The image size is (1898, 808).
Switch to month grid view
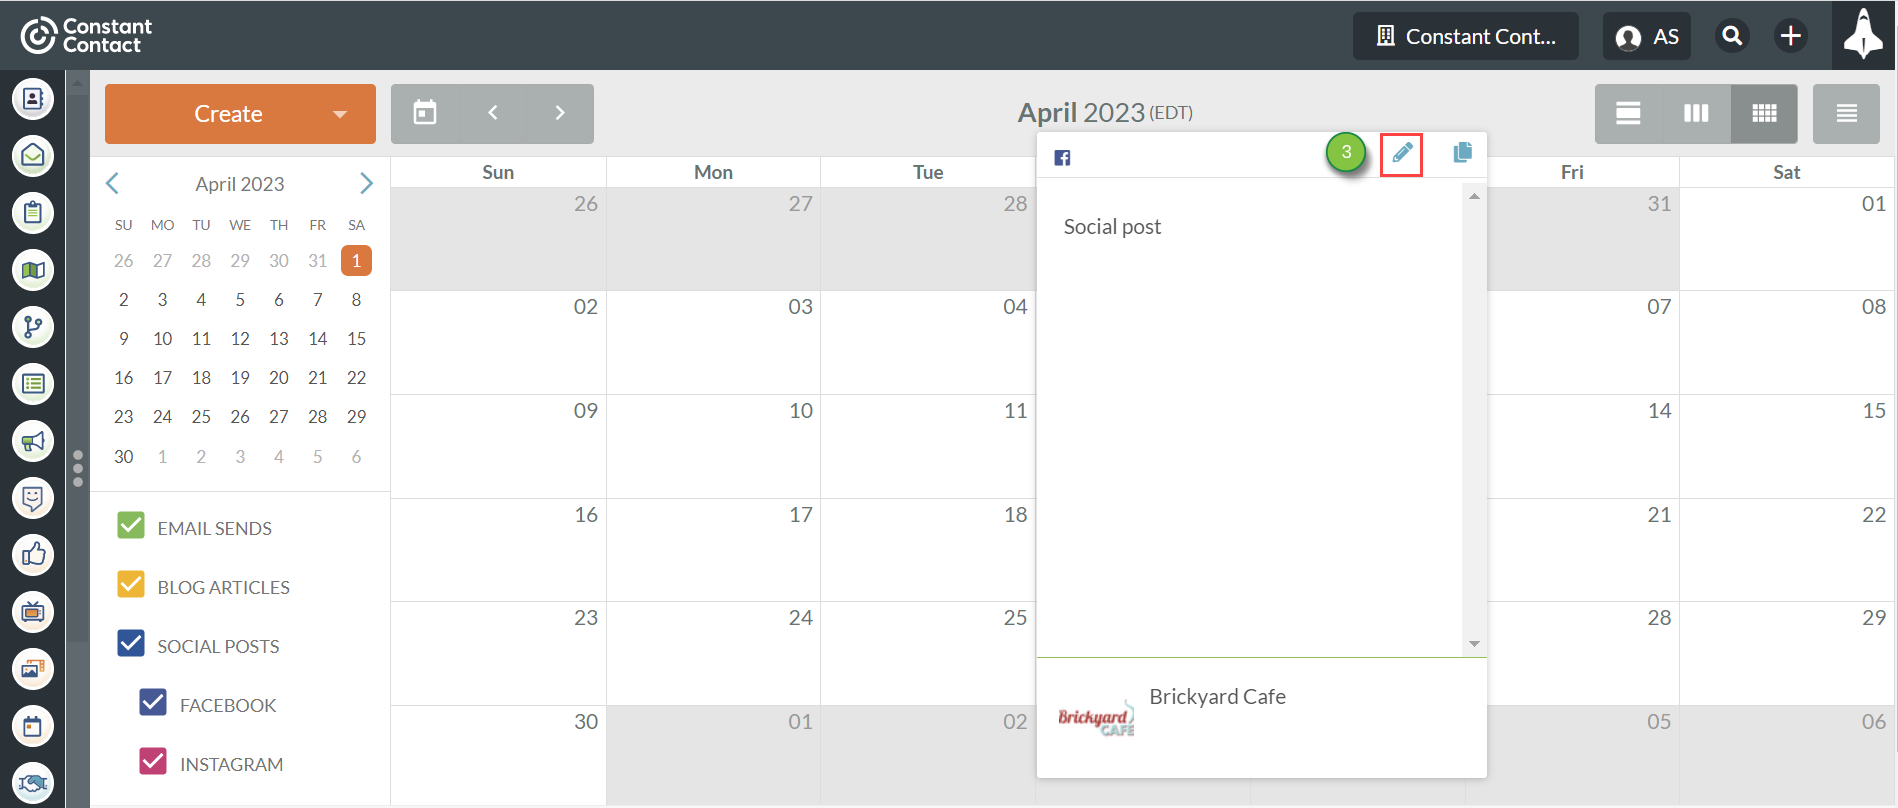1764,113
